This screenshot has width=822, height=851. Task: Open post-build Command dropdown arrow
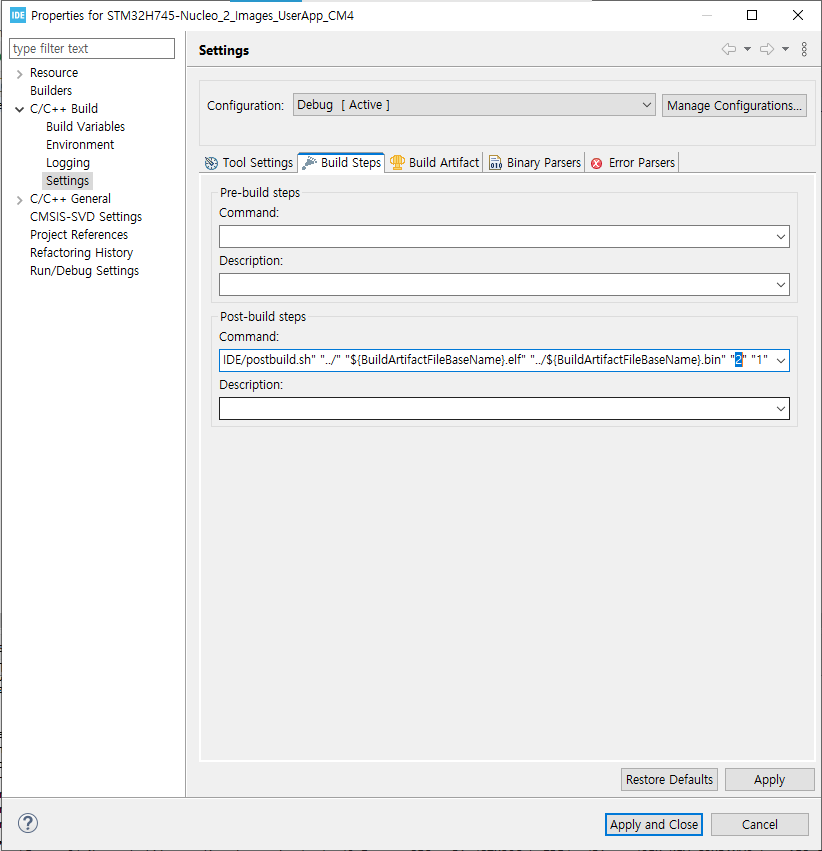780,361
